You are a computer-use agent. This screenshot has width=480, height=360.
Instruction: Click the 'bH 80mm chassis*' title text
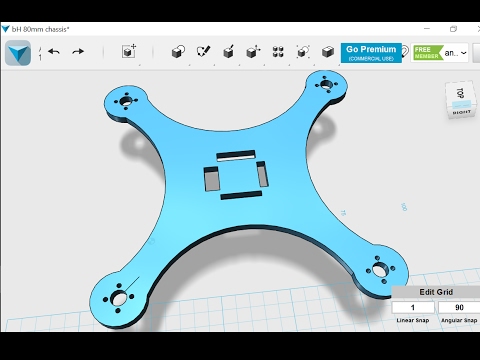pos(41,29)
